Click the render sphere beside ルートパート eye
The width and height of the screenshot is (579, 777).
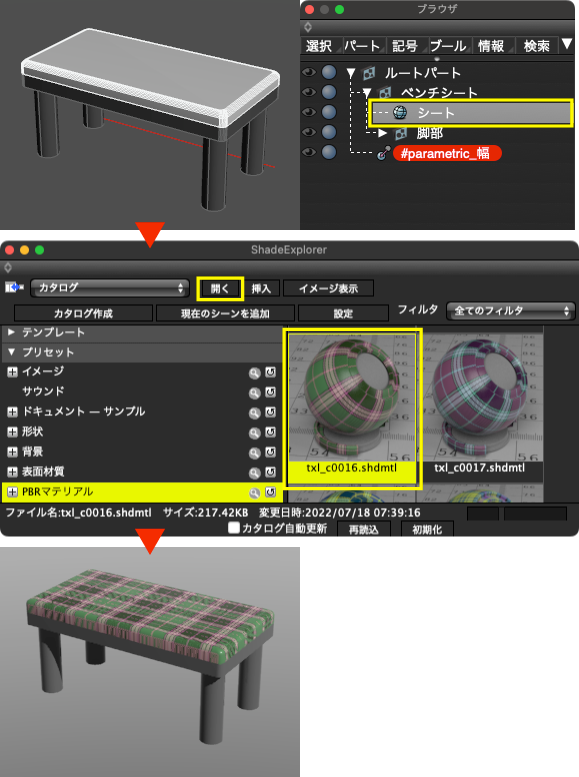pyautogui.click(x=329, y=72)
